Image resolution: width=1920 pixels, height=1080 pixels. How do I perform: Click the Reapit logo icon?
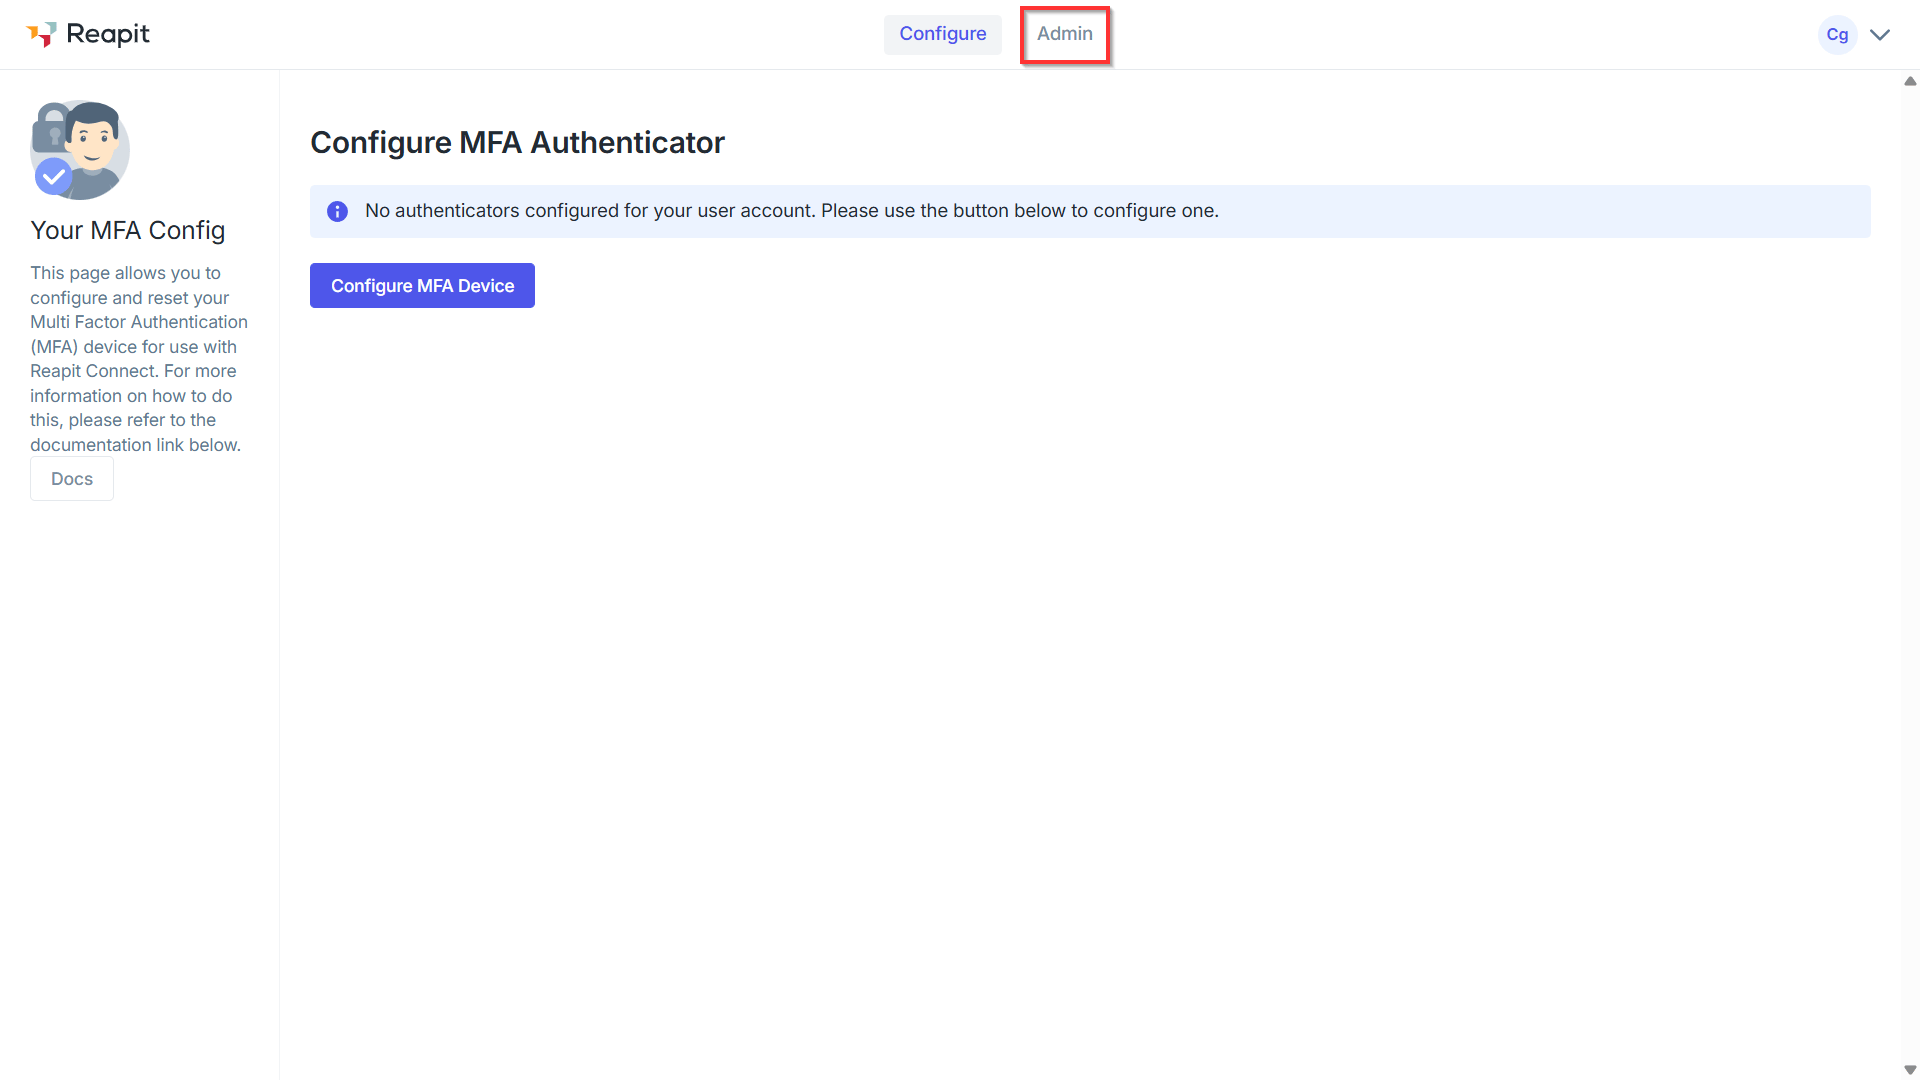[41, 34]
